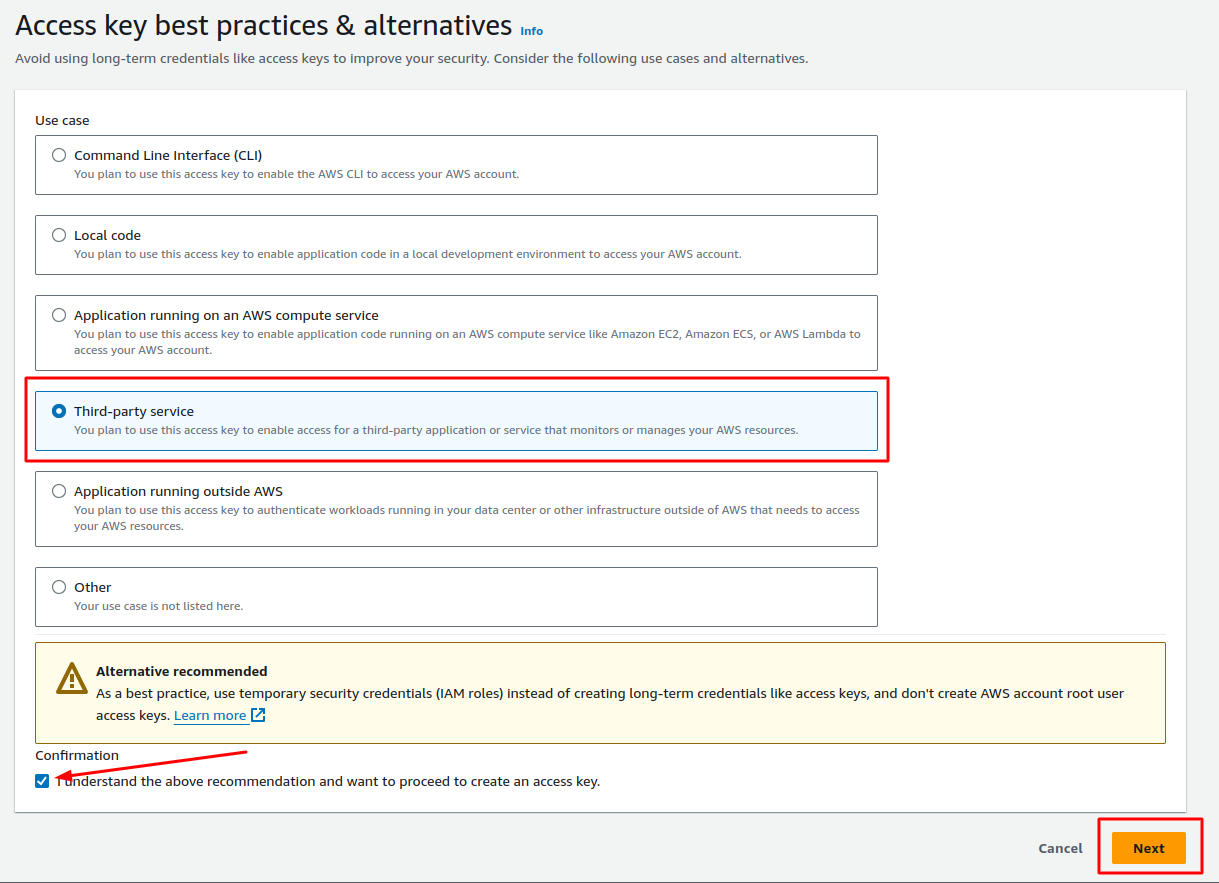Click the orange Next button
The width and height of the screenshot is (1219, 883).
(x=1149, y=848)
